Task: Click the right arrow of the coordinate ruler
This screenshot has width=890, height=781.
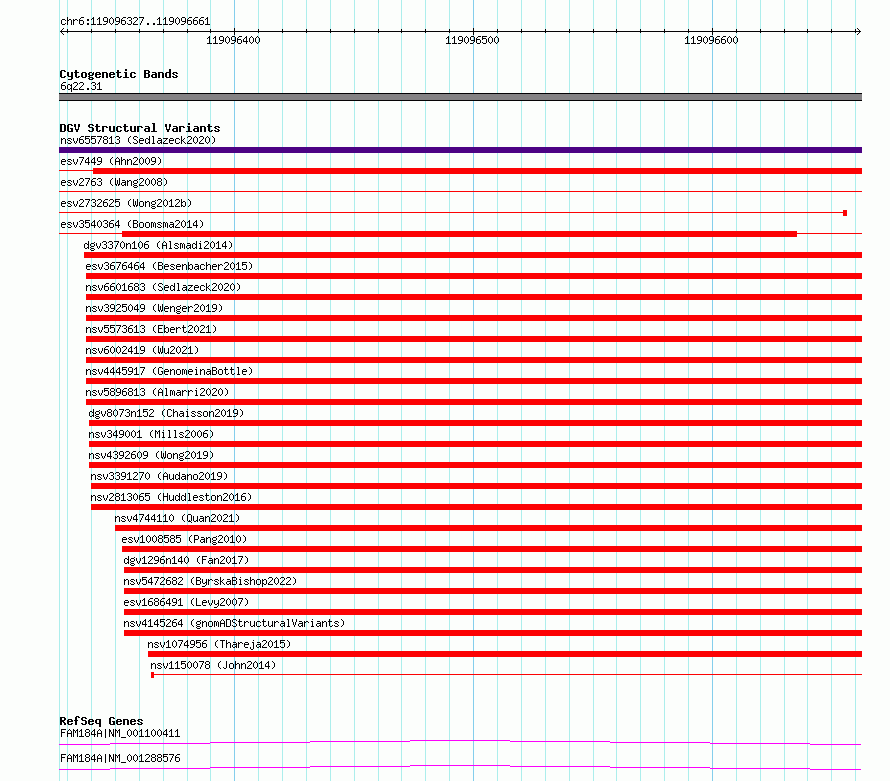Action: click(x=858, y=32)
